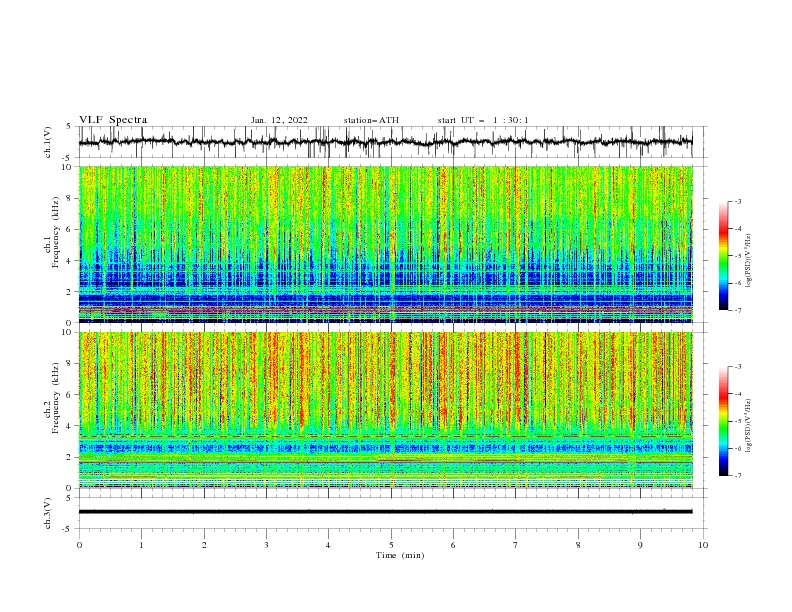The height and width of the screenshot is (612, 792).
Task: Click the "-7" label on ch.1 colorbar
Action: [738, 311]
